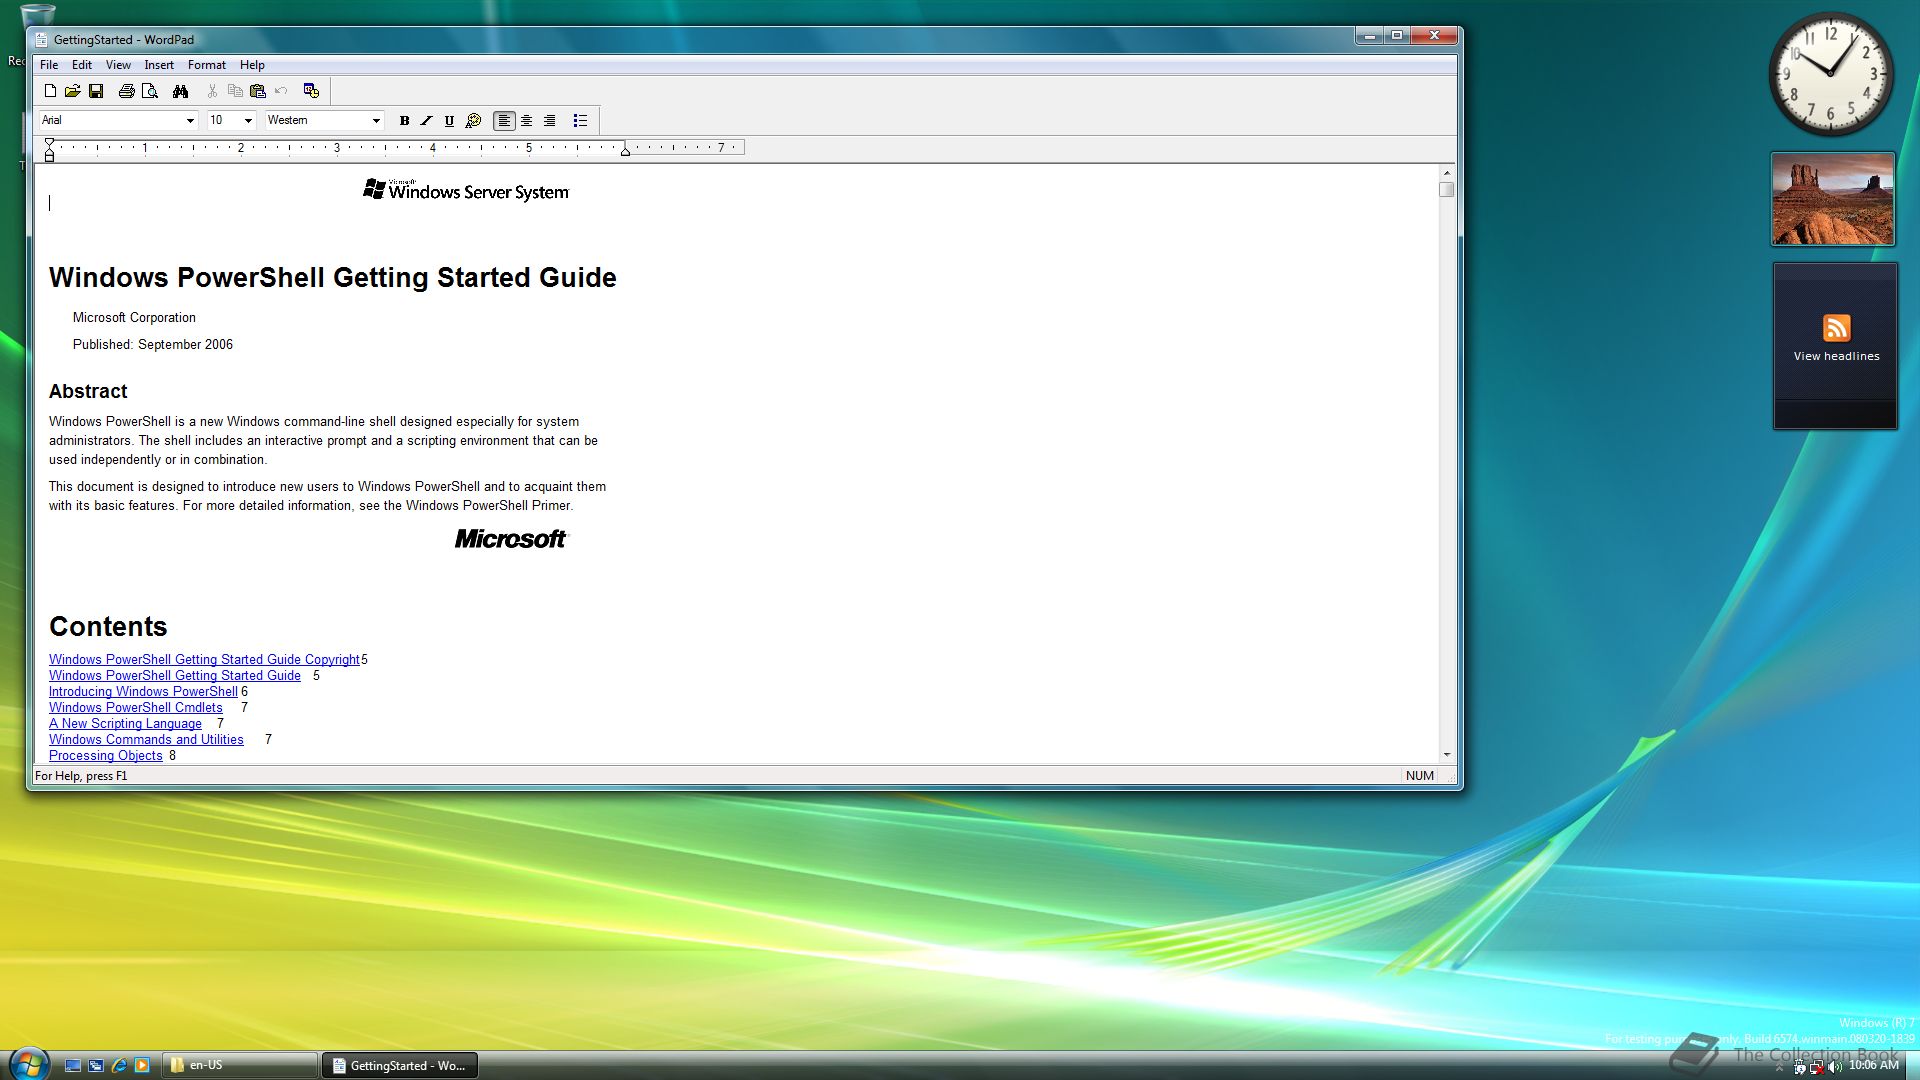This screenshot has width=1920, height=1080.
Task: Select Align Right paragraph alignment
Action: [550, 121]
